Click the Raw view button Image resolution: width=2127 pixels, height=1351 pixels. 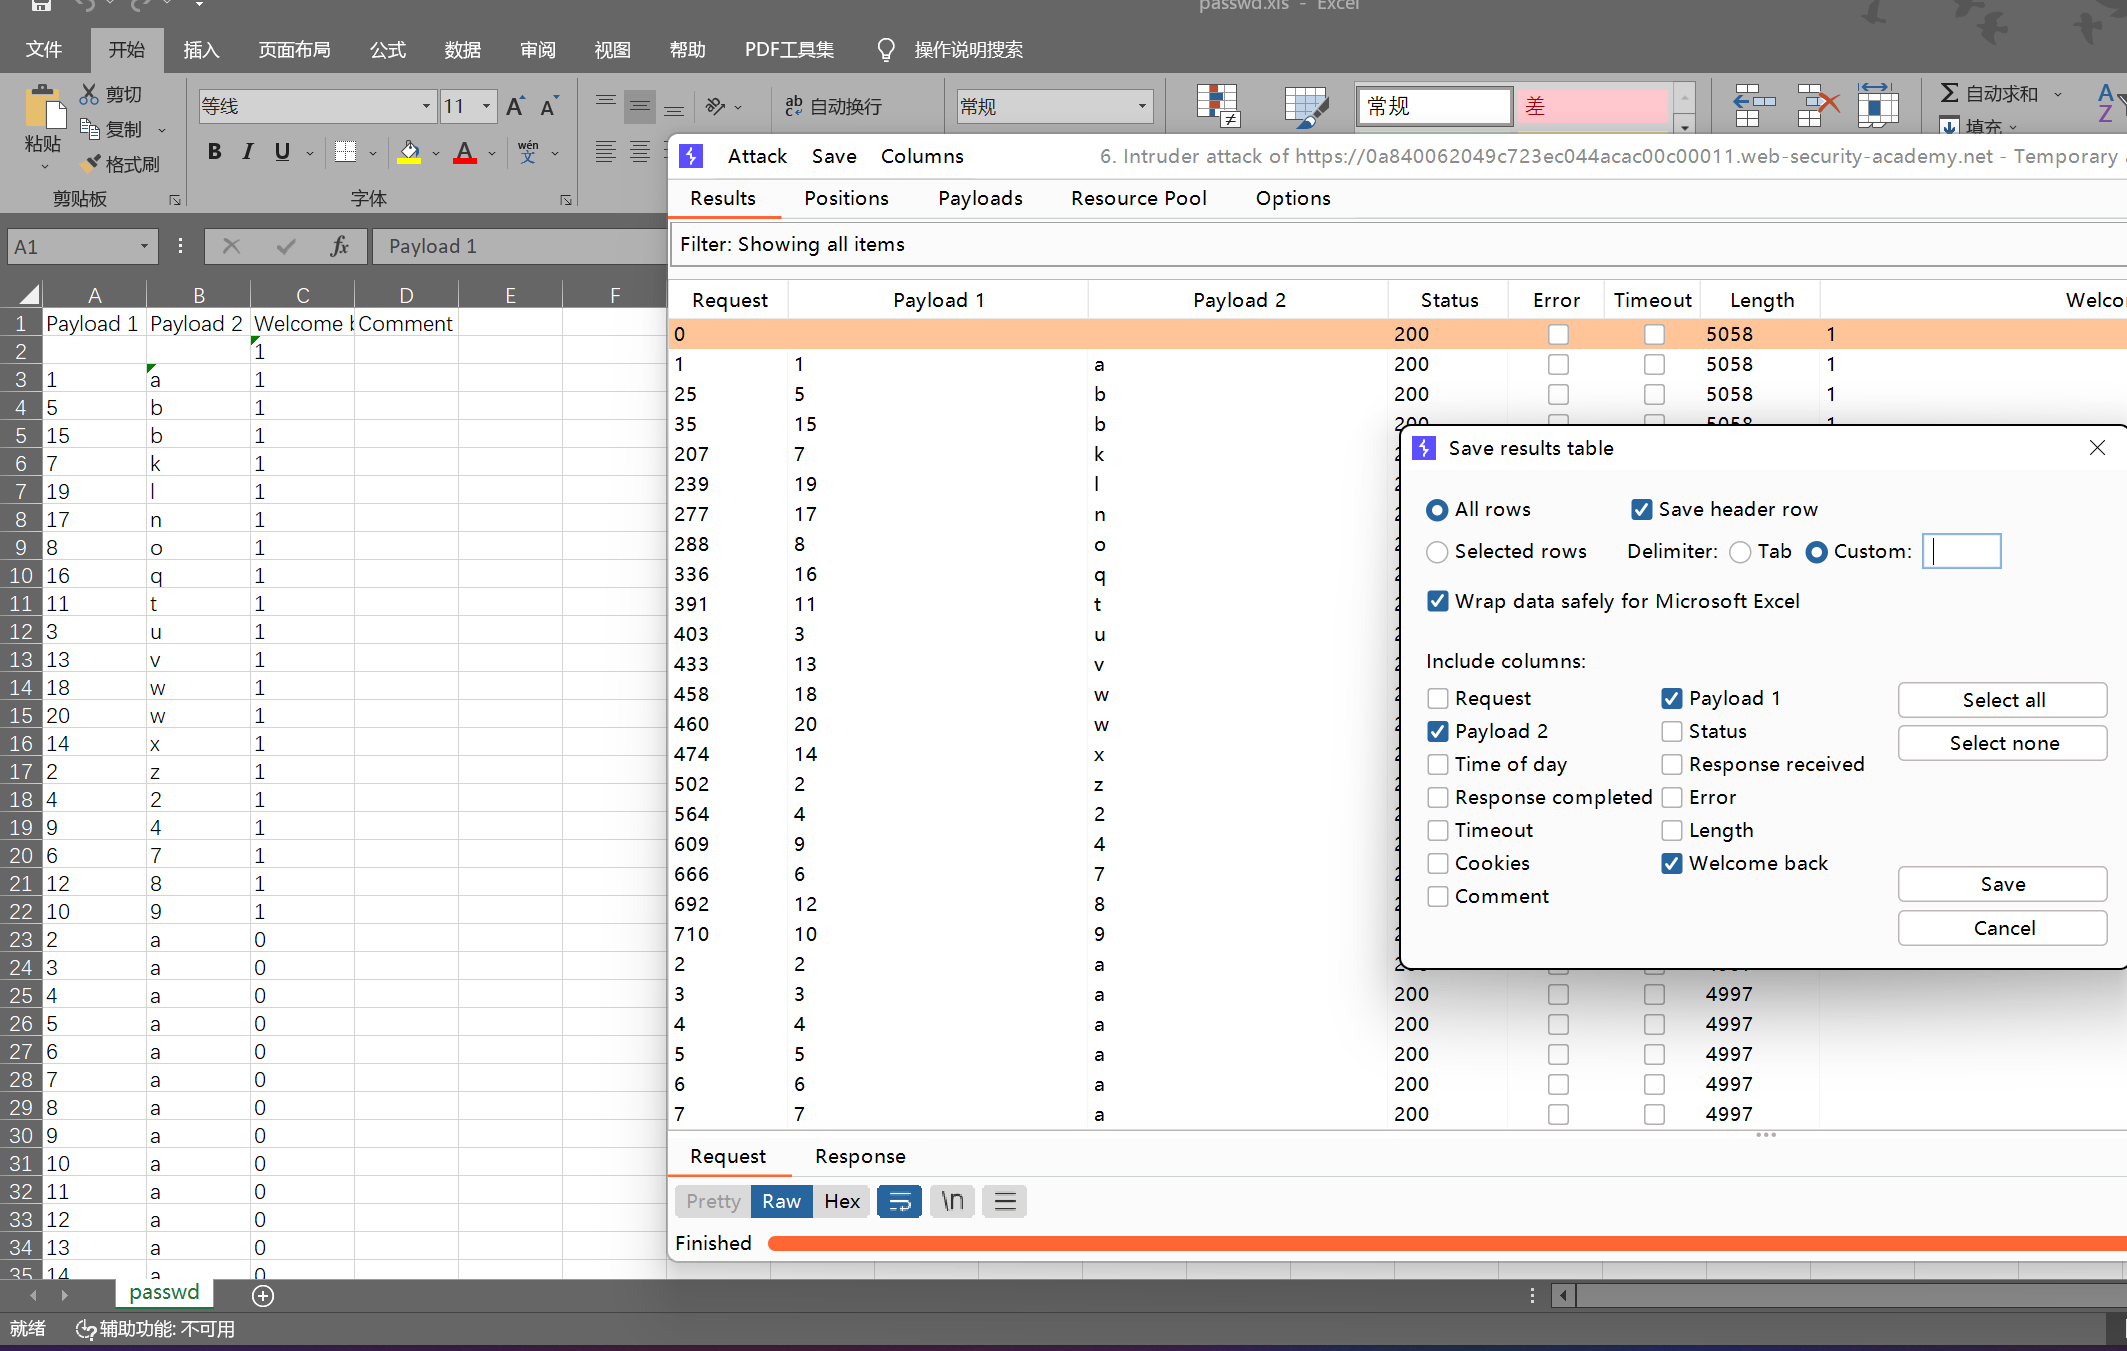781,1201
